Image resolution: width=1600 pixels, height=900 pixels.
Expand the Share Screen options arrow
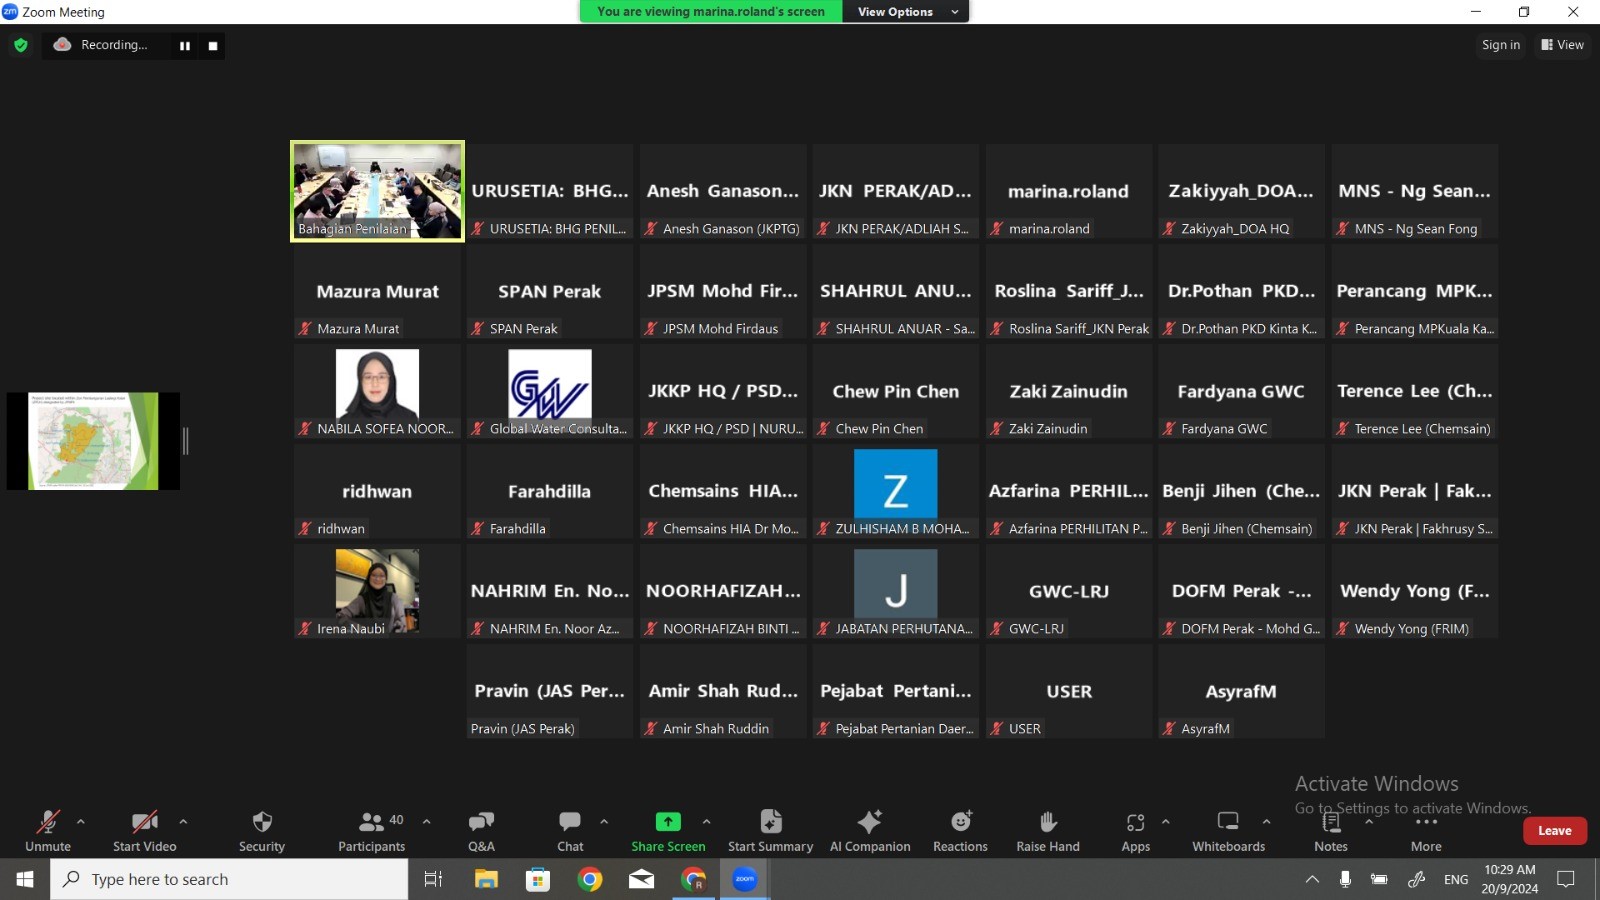707,822
